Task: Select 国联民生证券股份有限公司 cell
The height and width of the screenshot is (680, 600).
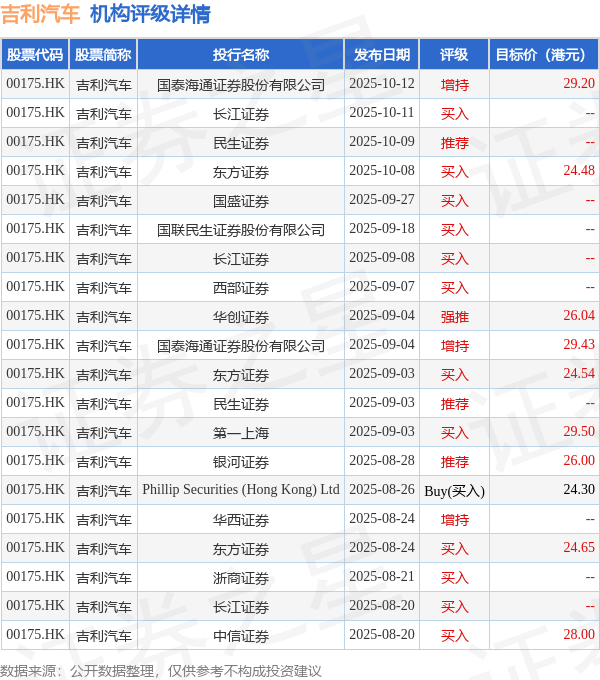Action: click(241, 230)
